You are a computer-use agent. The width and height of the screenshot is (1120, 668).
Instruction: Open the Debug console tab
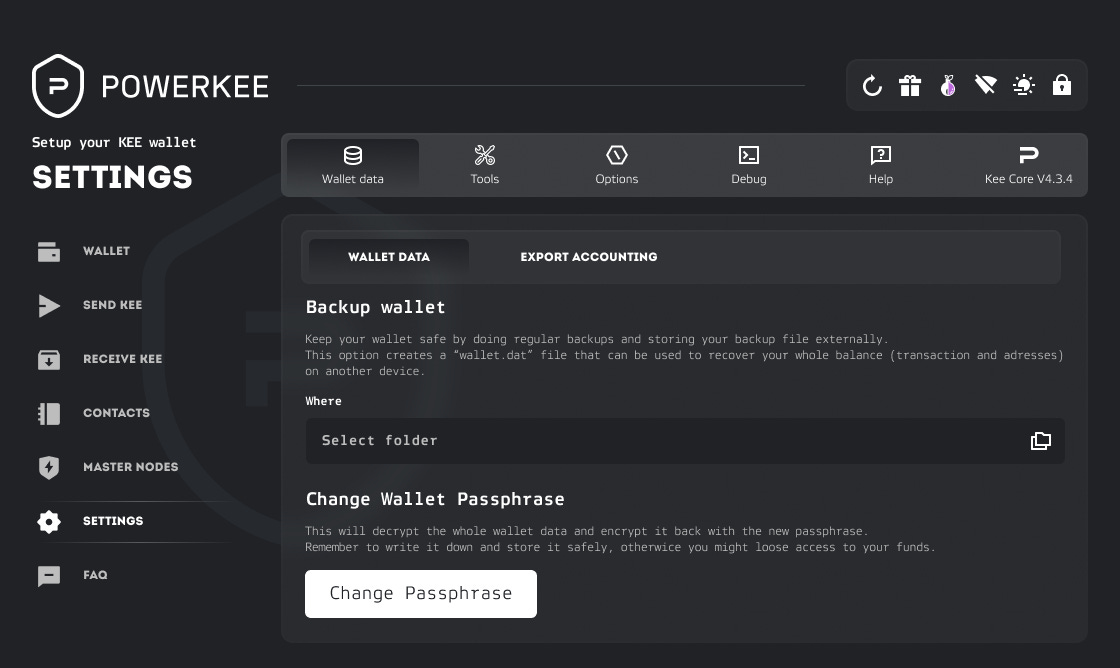pos(749,165)
